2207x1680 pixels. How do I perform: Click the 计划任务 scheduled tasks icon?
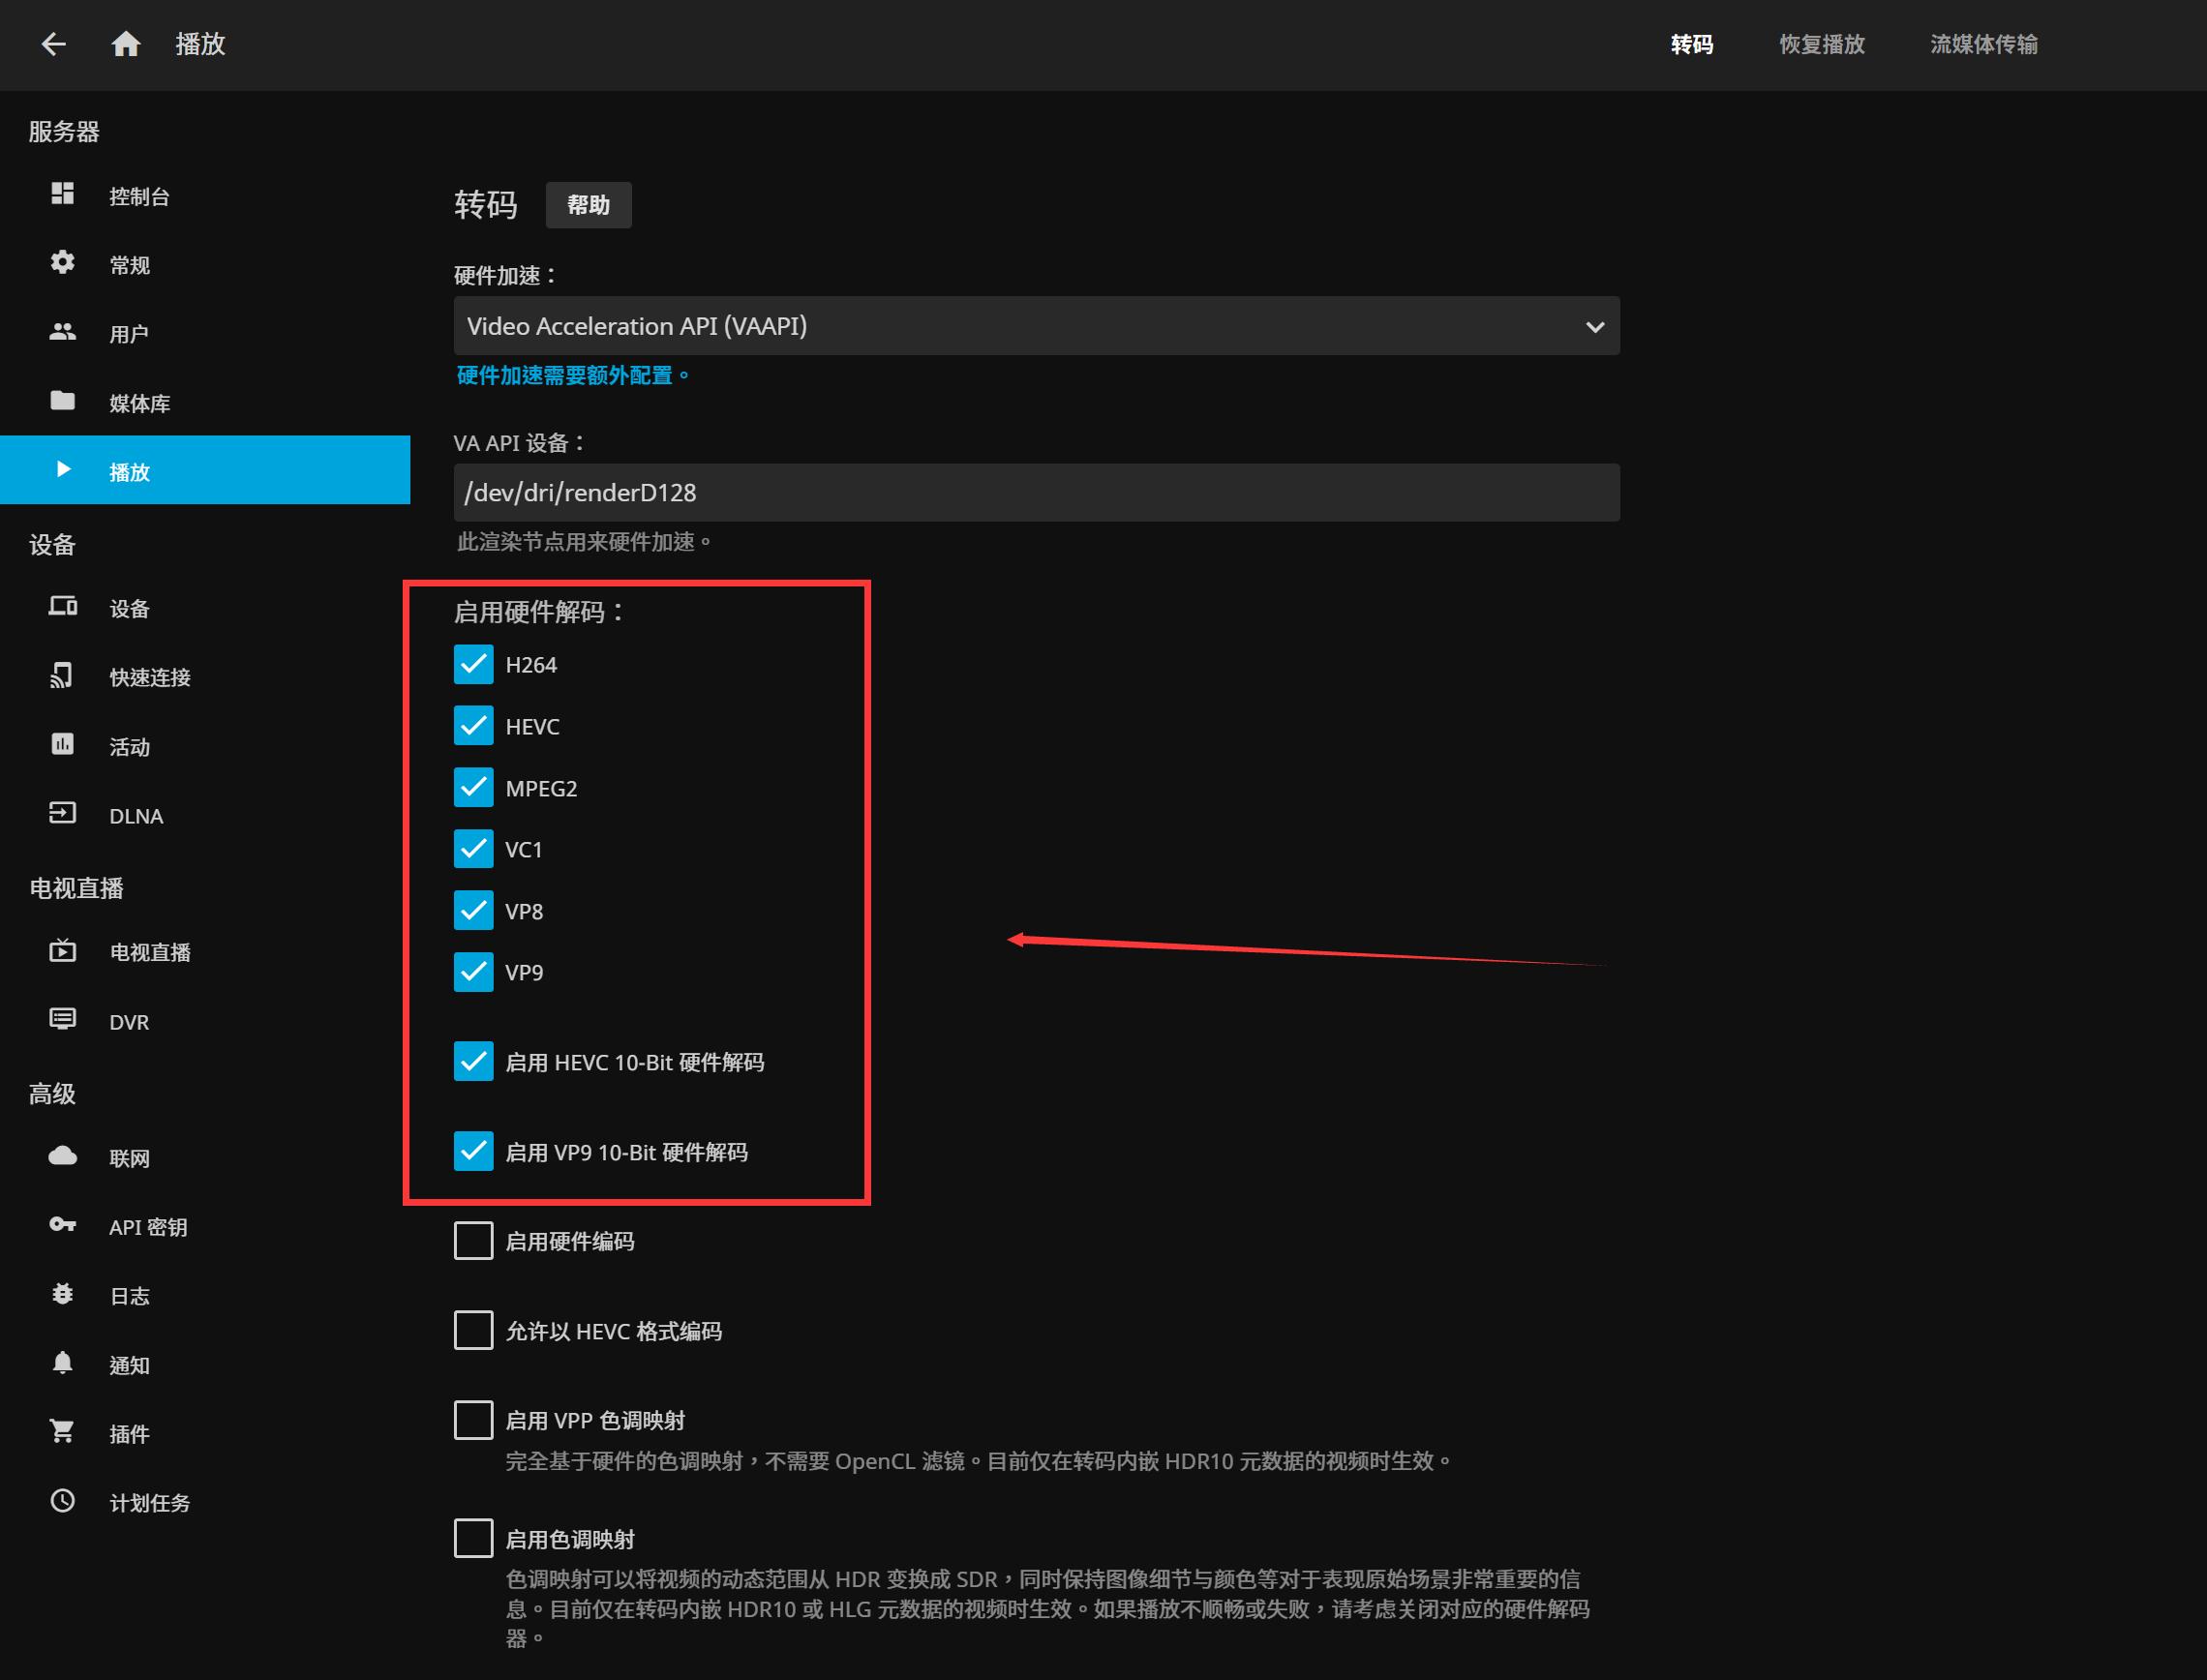pos(63,1501)
